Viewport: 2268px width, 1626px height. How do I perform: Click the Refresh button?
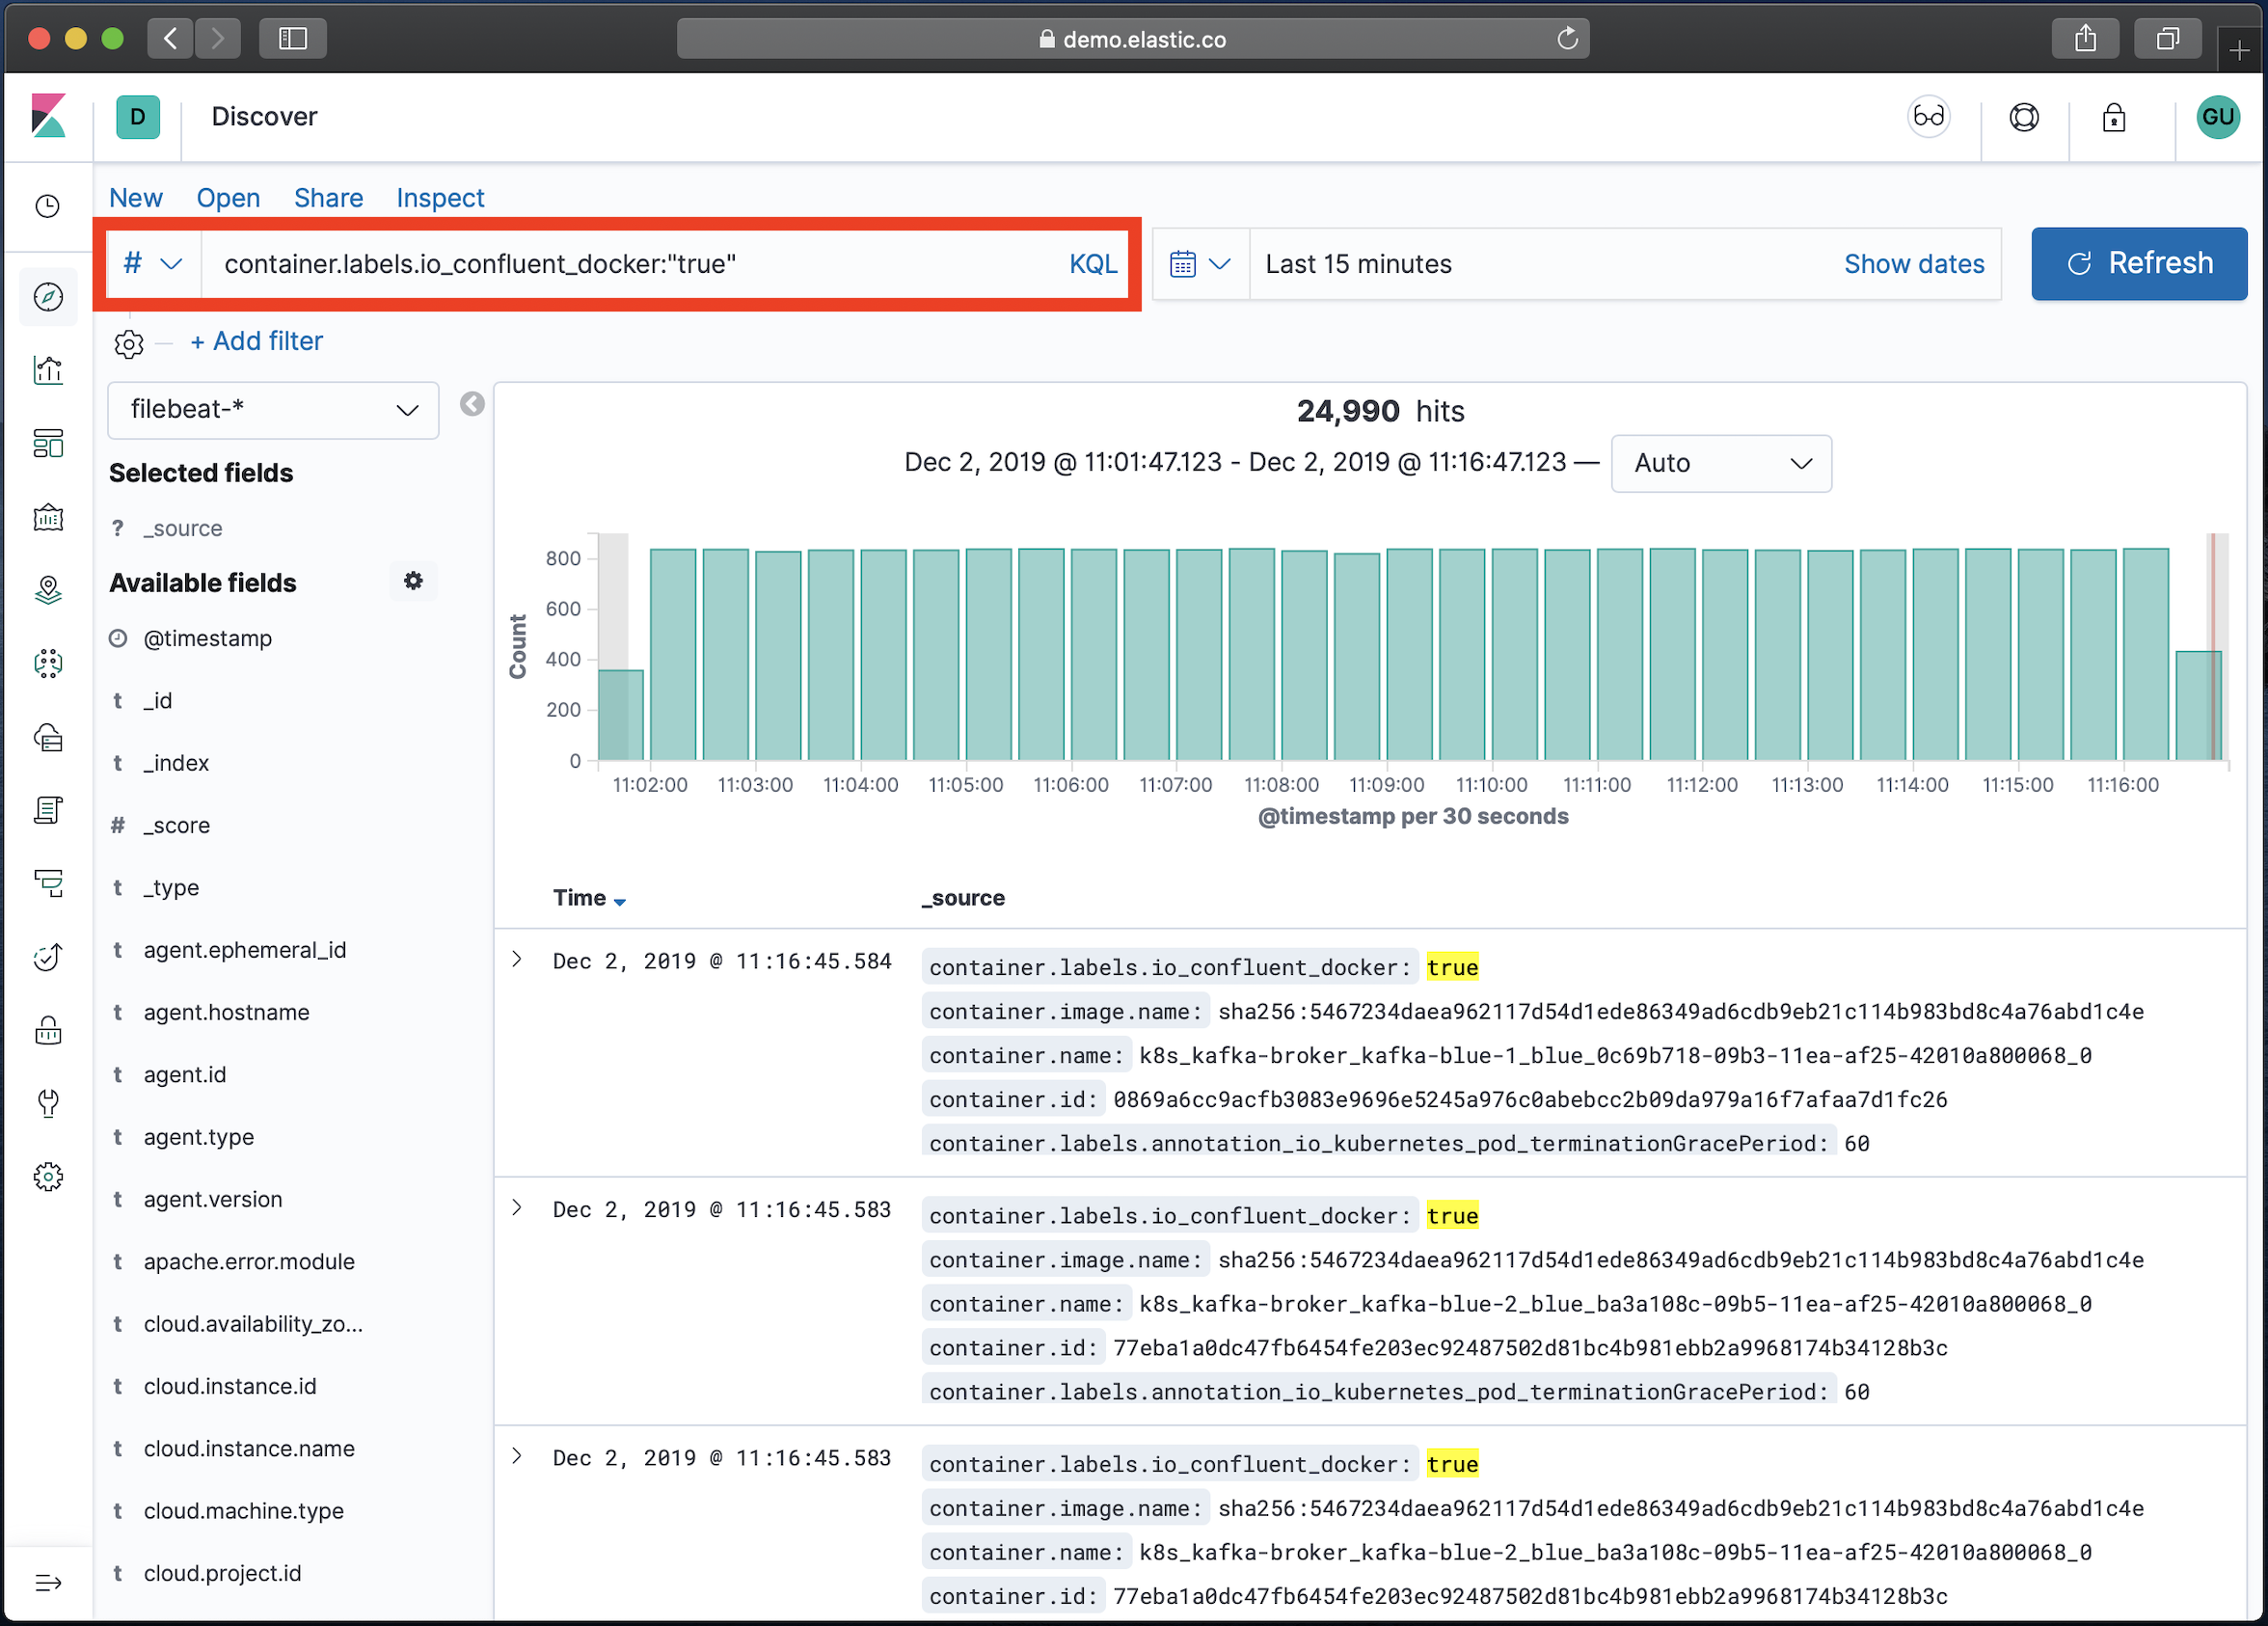2139,263
